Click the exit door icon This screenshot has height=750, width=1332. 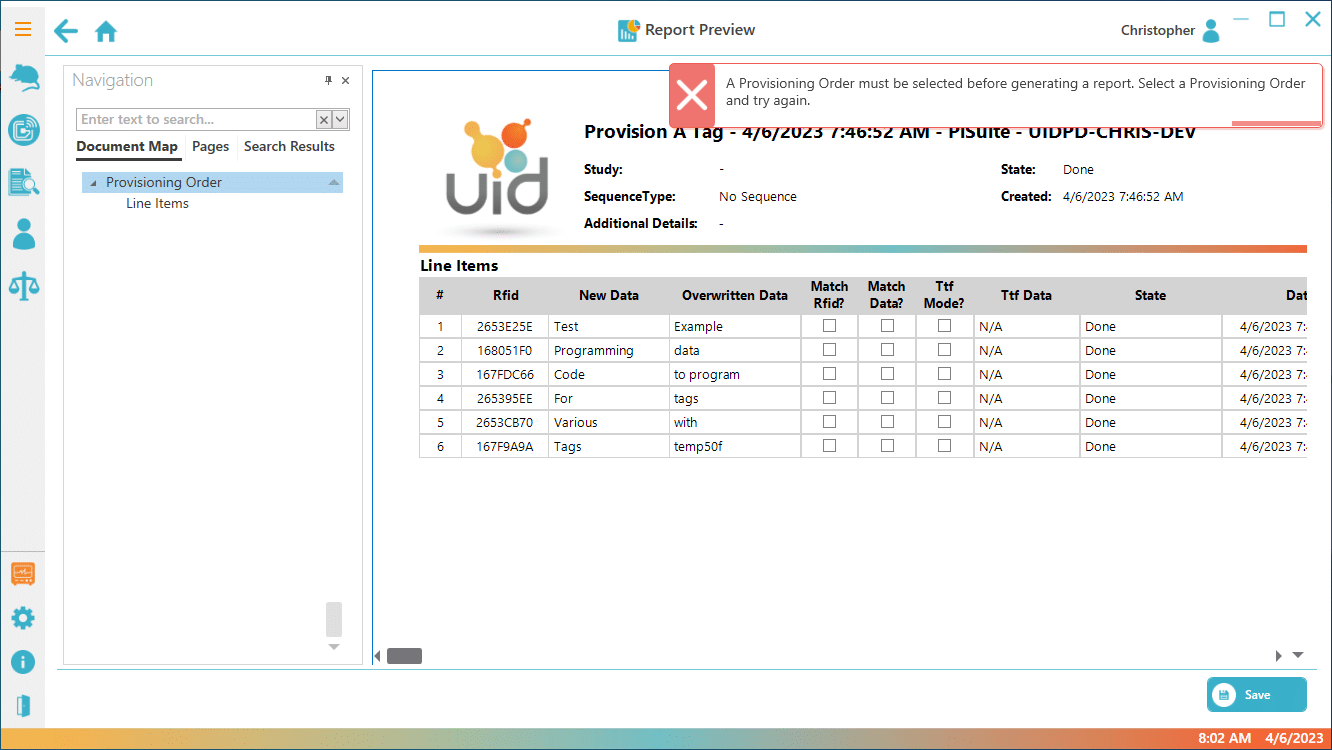point(23,706)
